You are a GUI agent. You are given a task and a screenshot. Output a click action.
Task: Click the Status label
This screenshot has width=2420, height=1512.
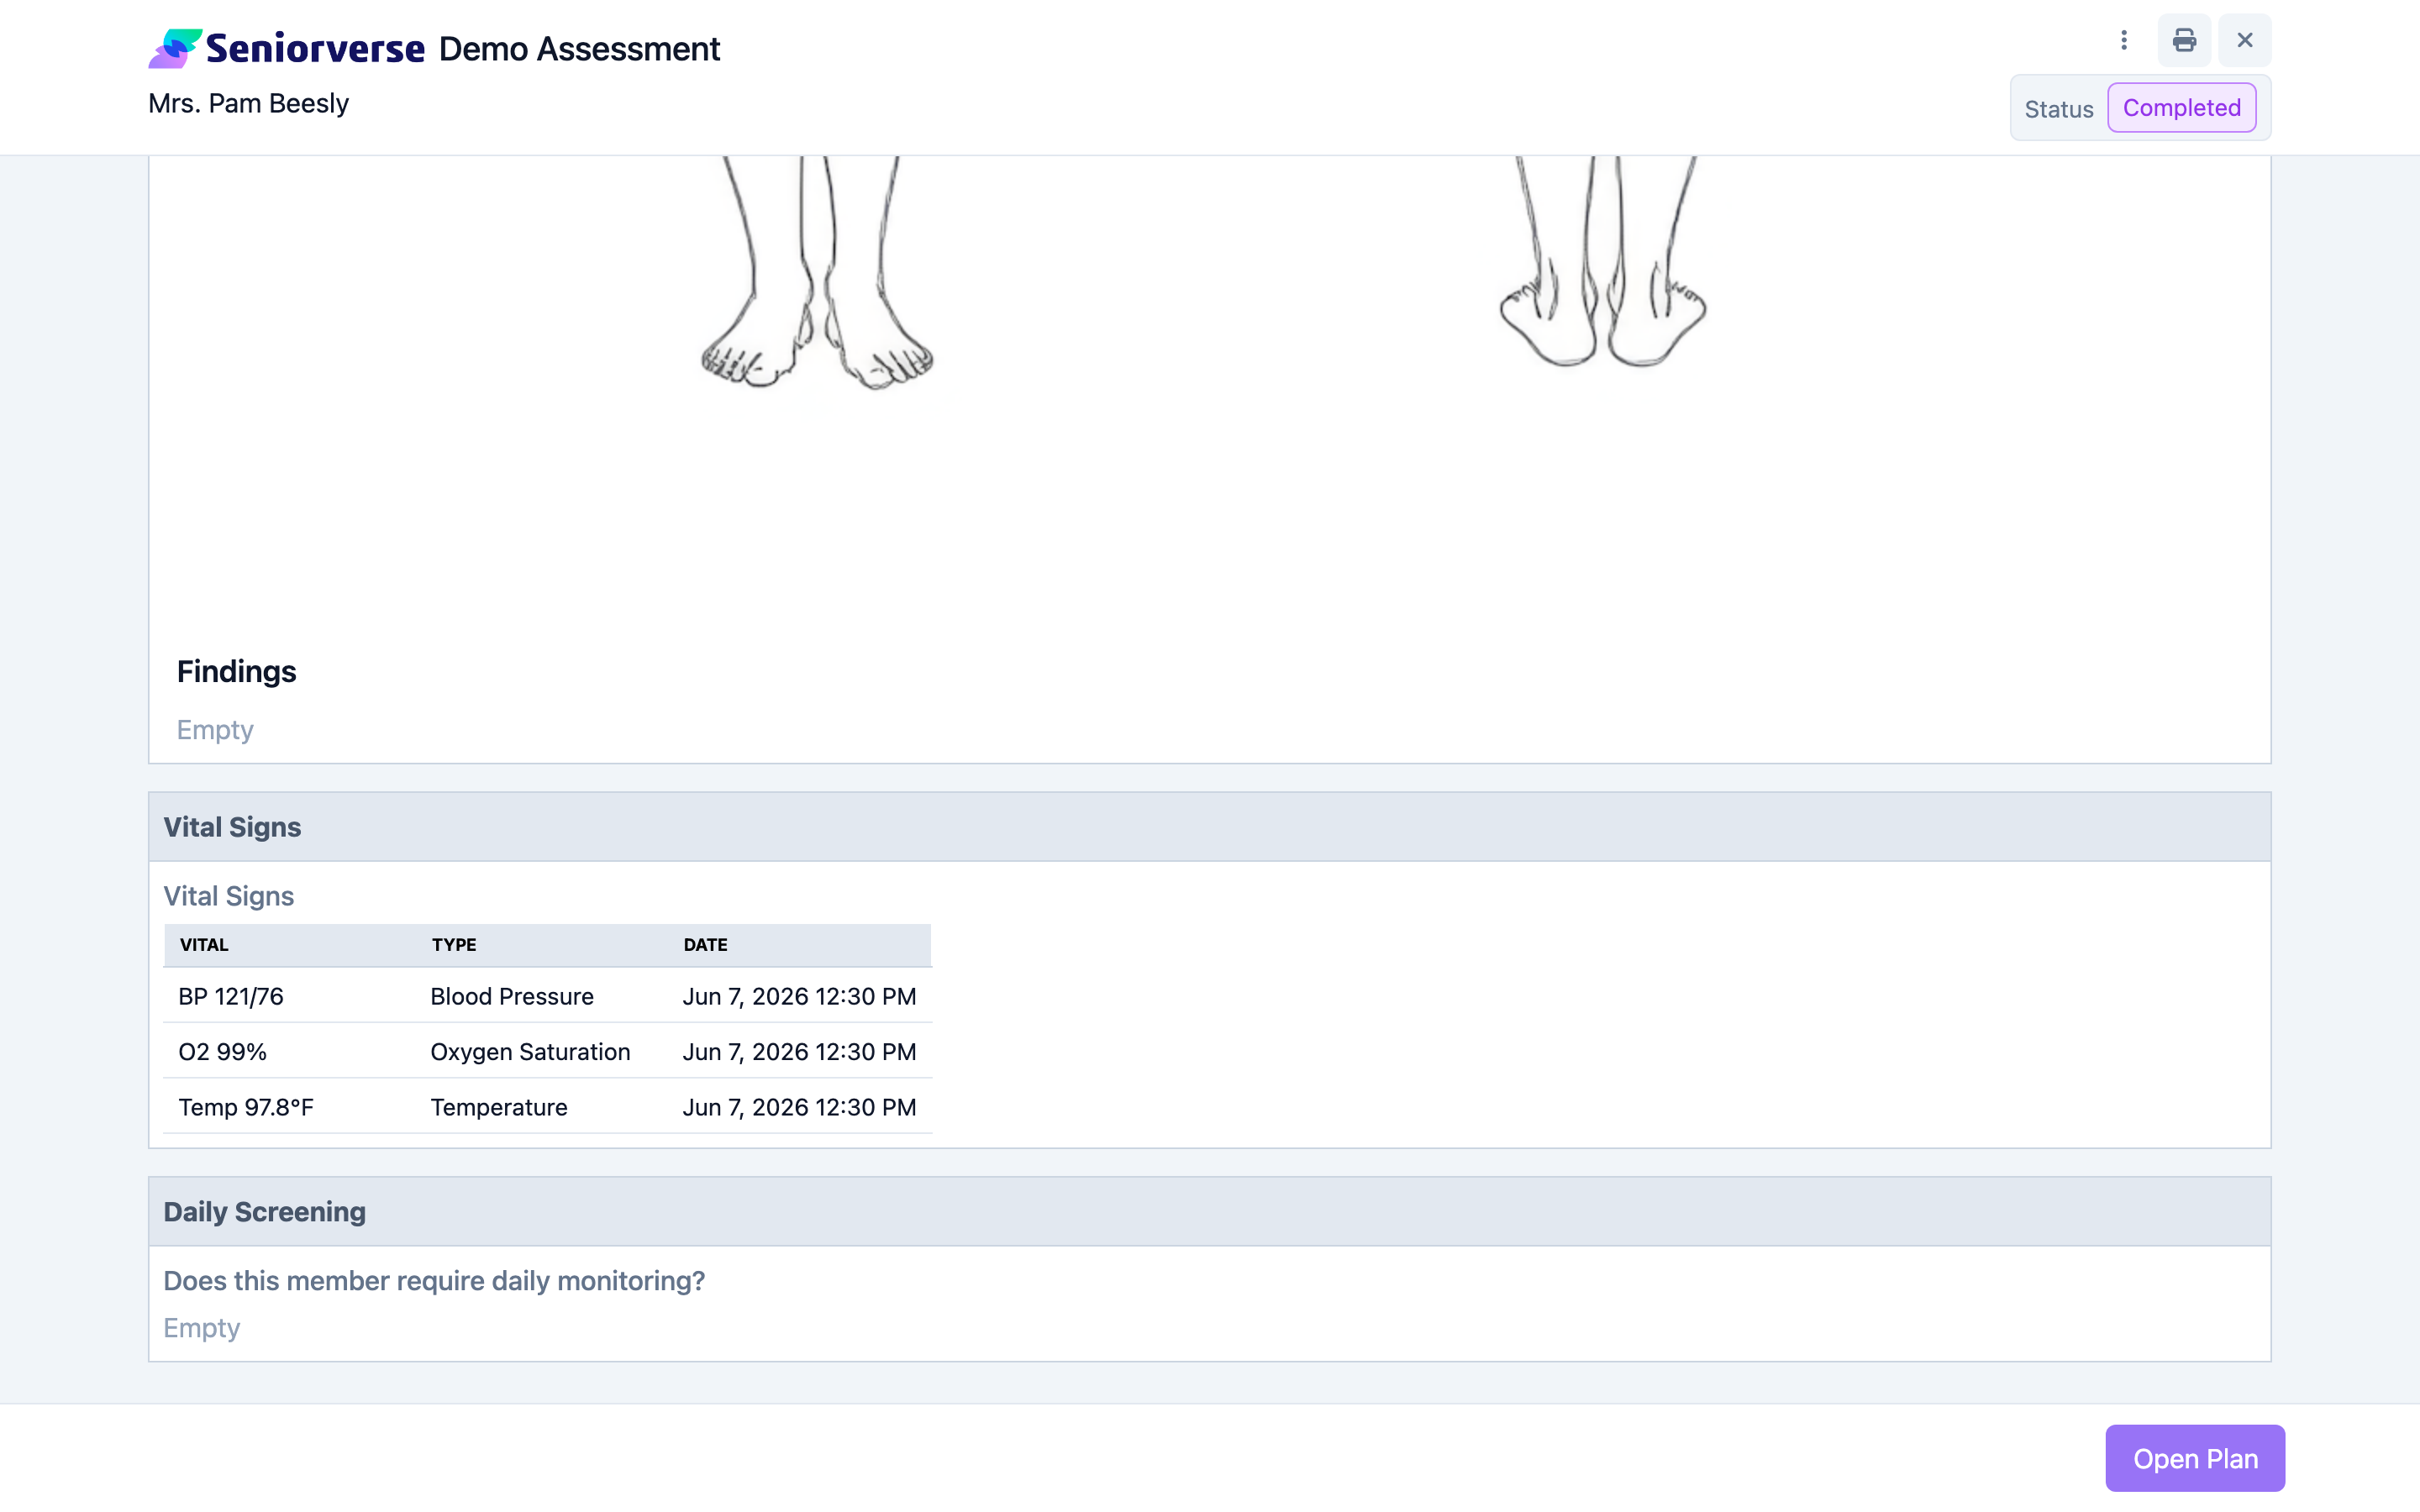click(x=2059, y=109)
